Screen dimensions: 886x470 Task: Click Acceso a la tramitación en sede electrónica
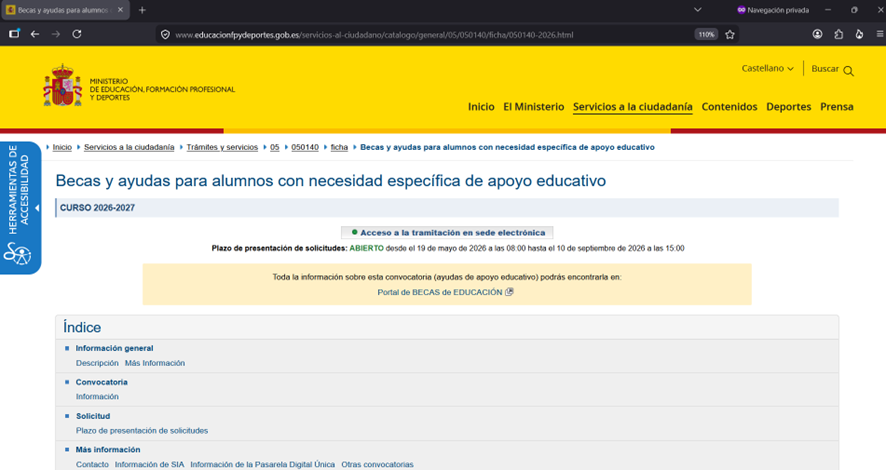447,233
